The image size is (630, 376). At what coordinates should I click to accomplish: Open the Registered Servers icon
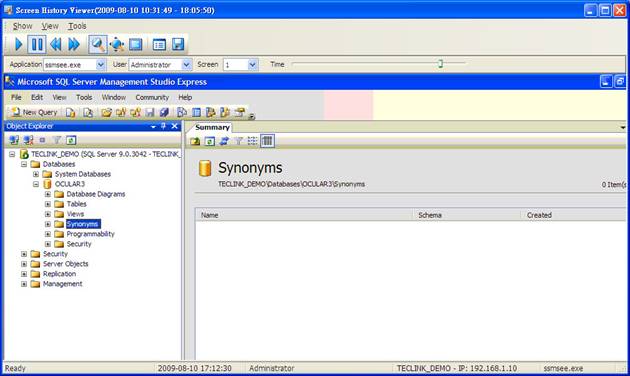click(x=182, y=113)
